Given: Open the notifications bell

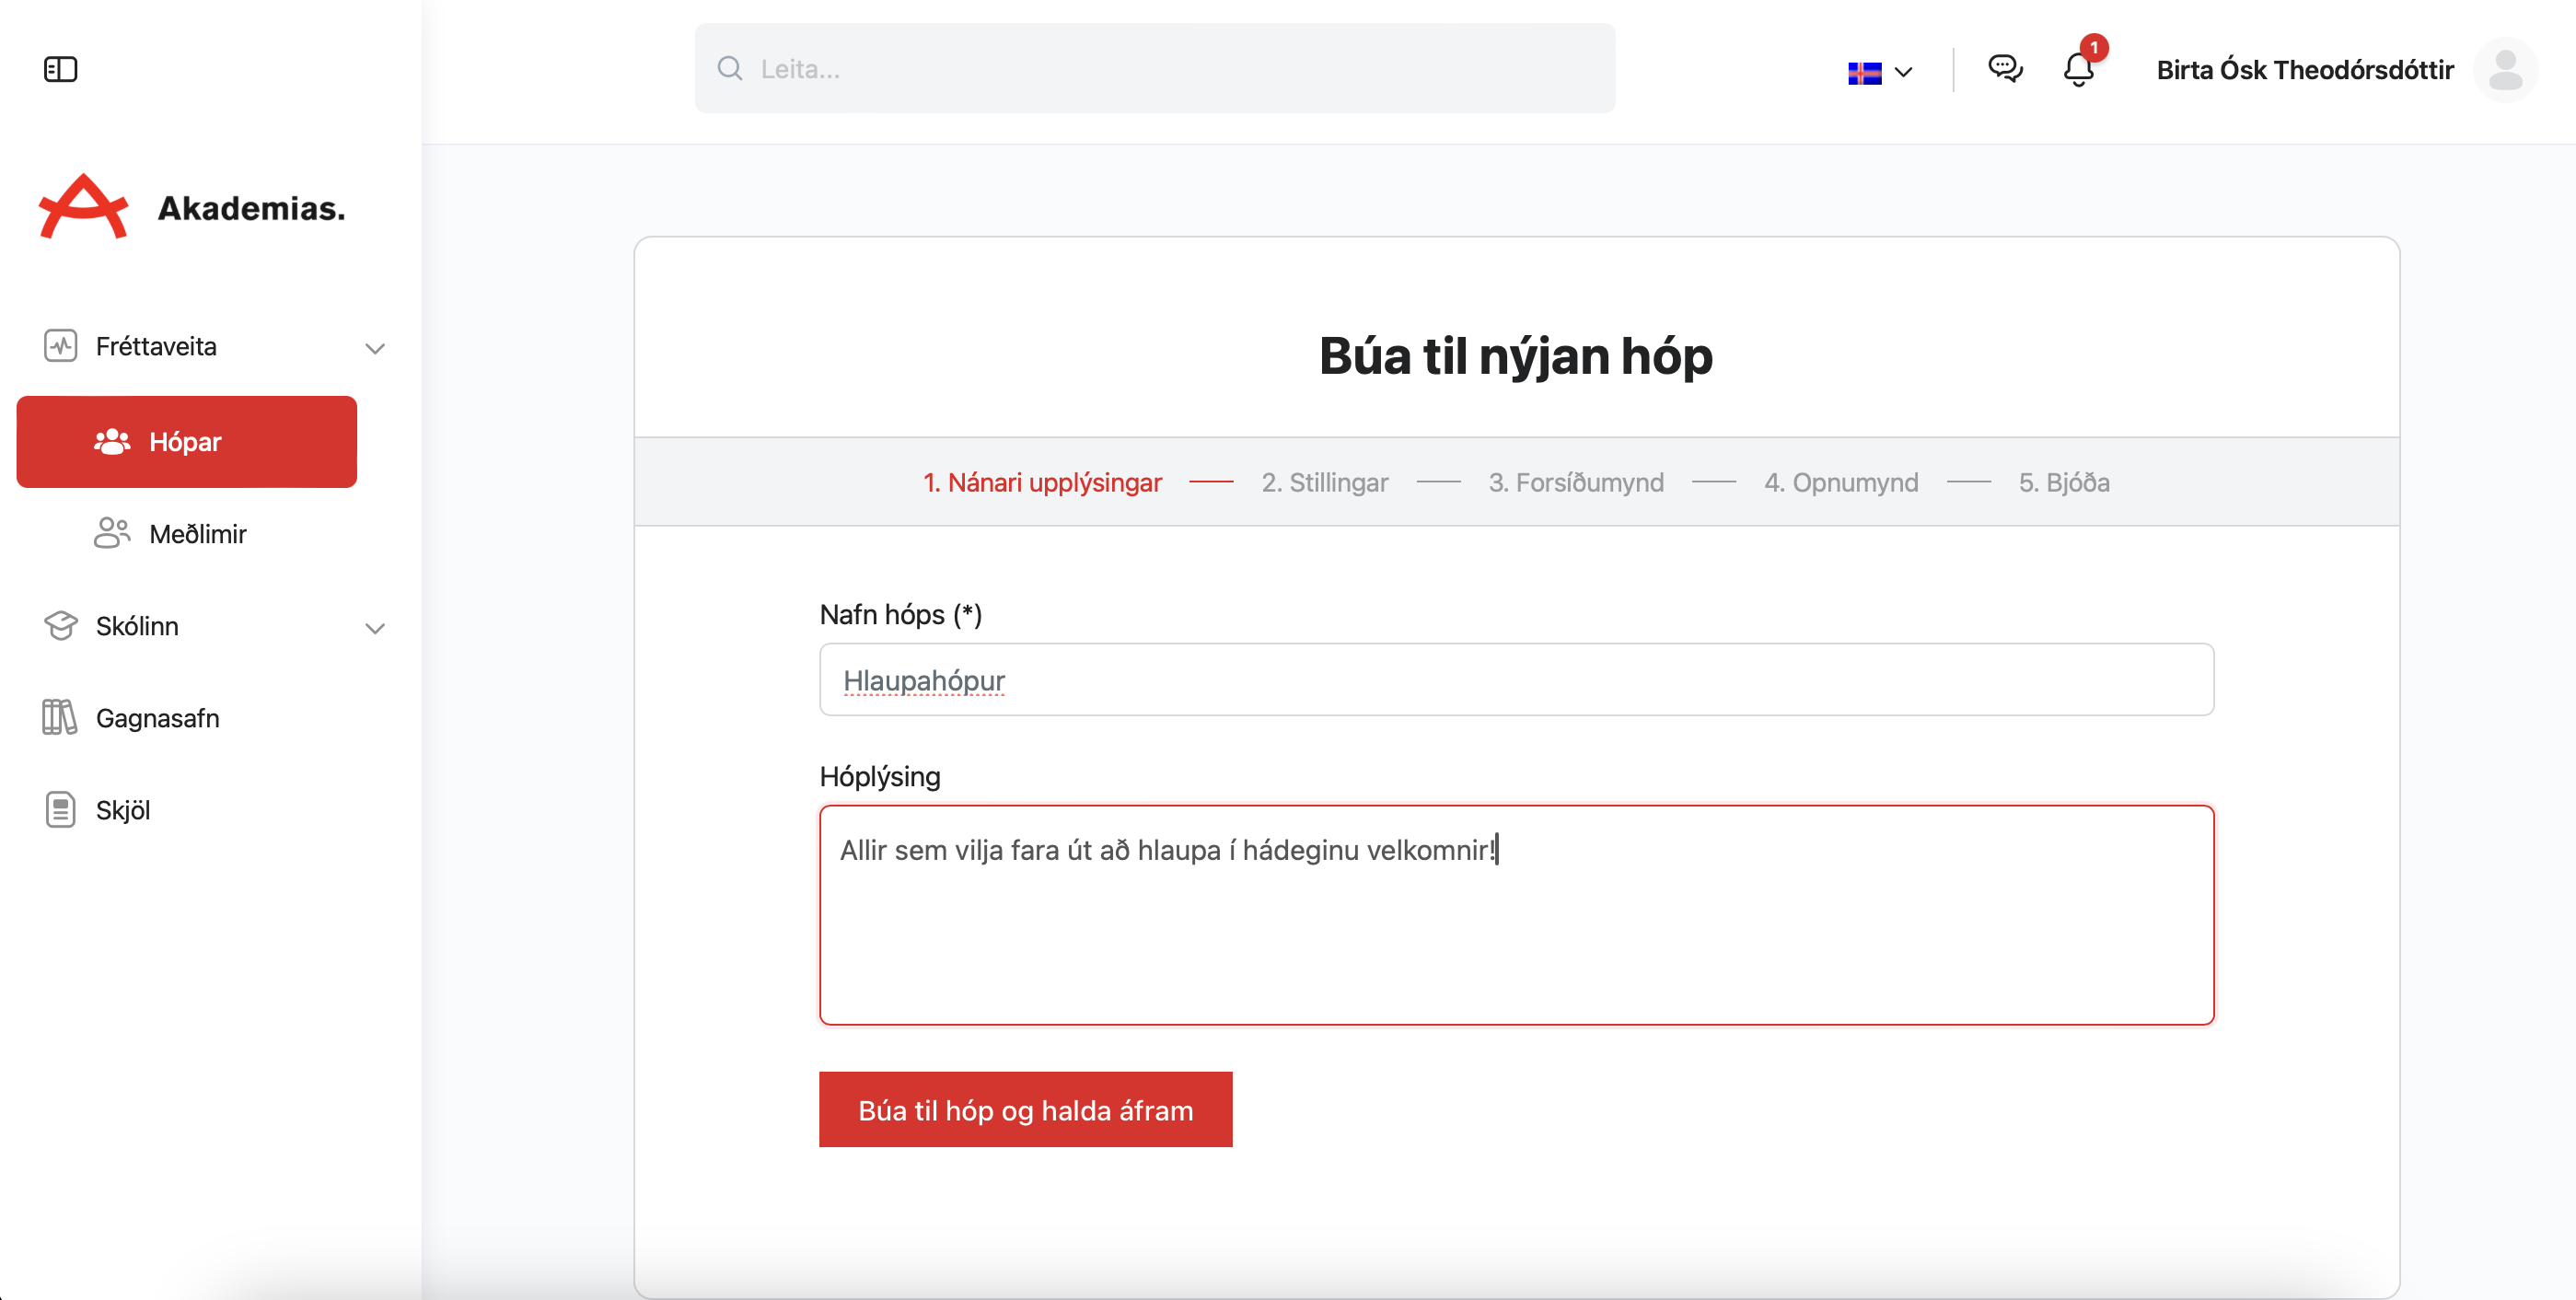Looking at the screenshot, I should coord(2079,69).
